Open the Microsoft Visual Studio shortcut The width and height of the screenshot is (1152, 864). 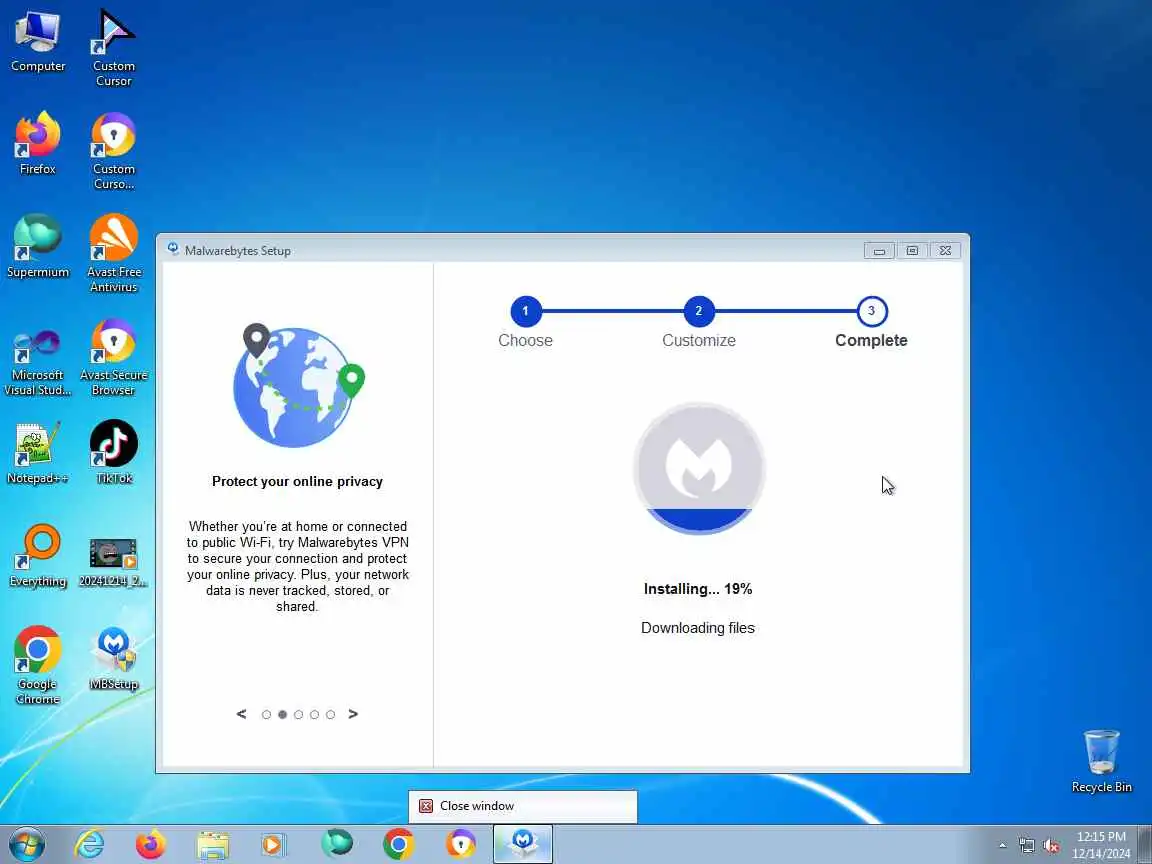pos(37,361)
